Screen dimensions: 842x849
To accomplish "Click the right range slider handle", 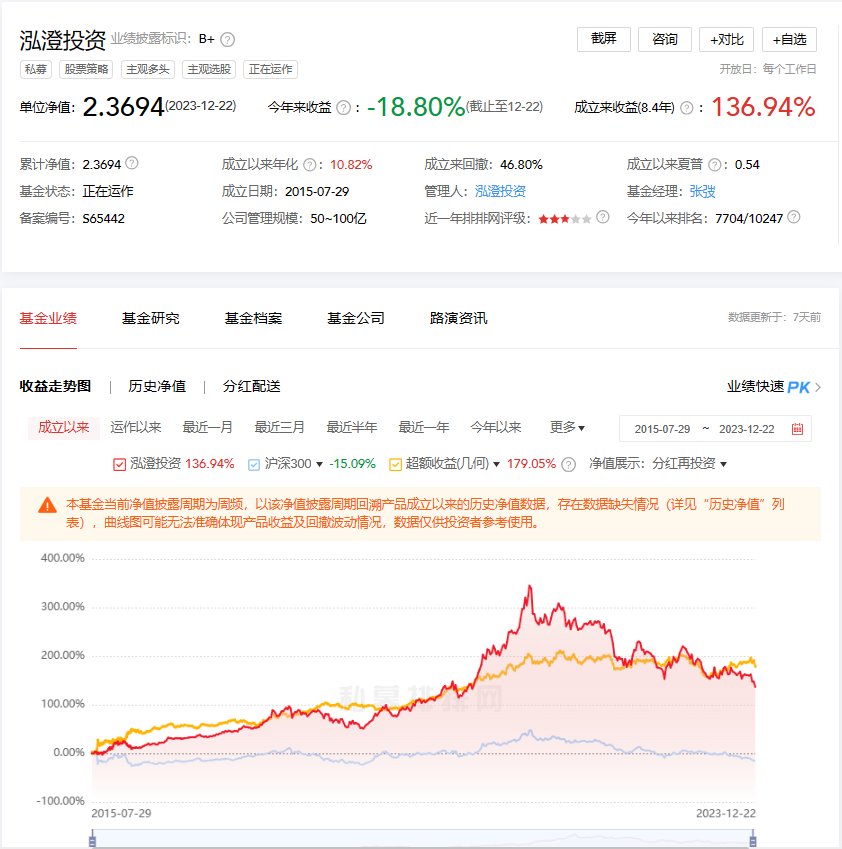I will 753,840.
